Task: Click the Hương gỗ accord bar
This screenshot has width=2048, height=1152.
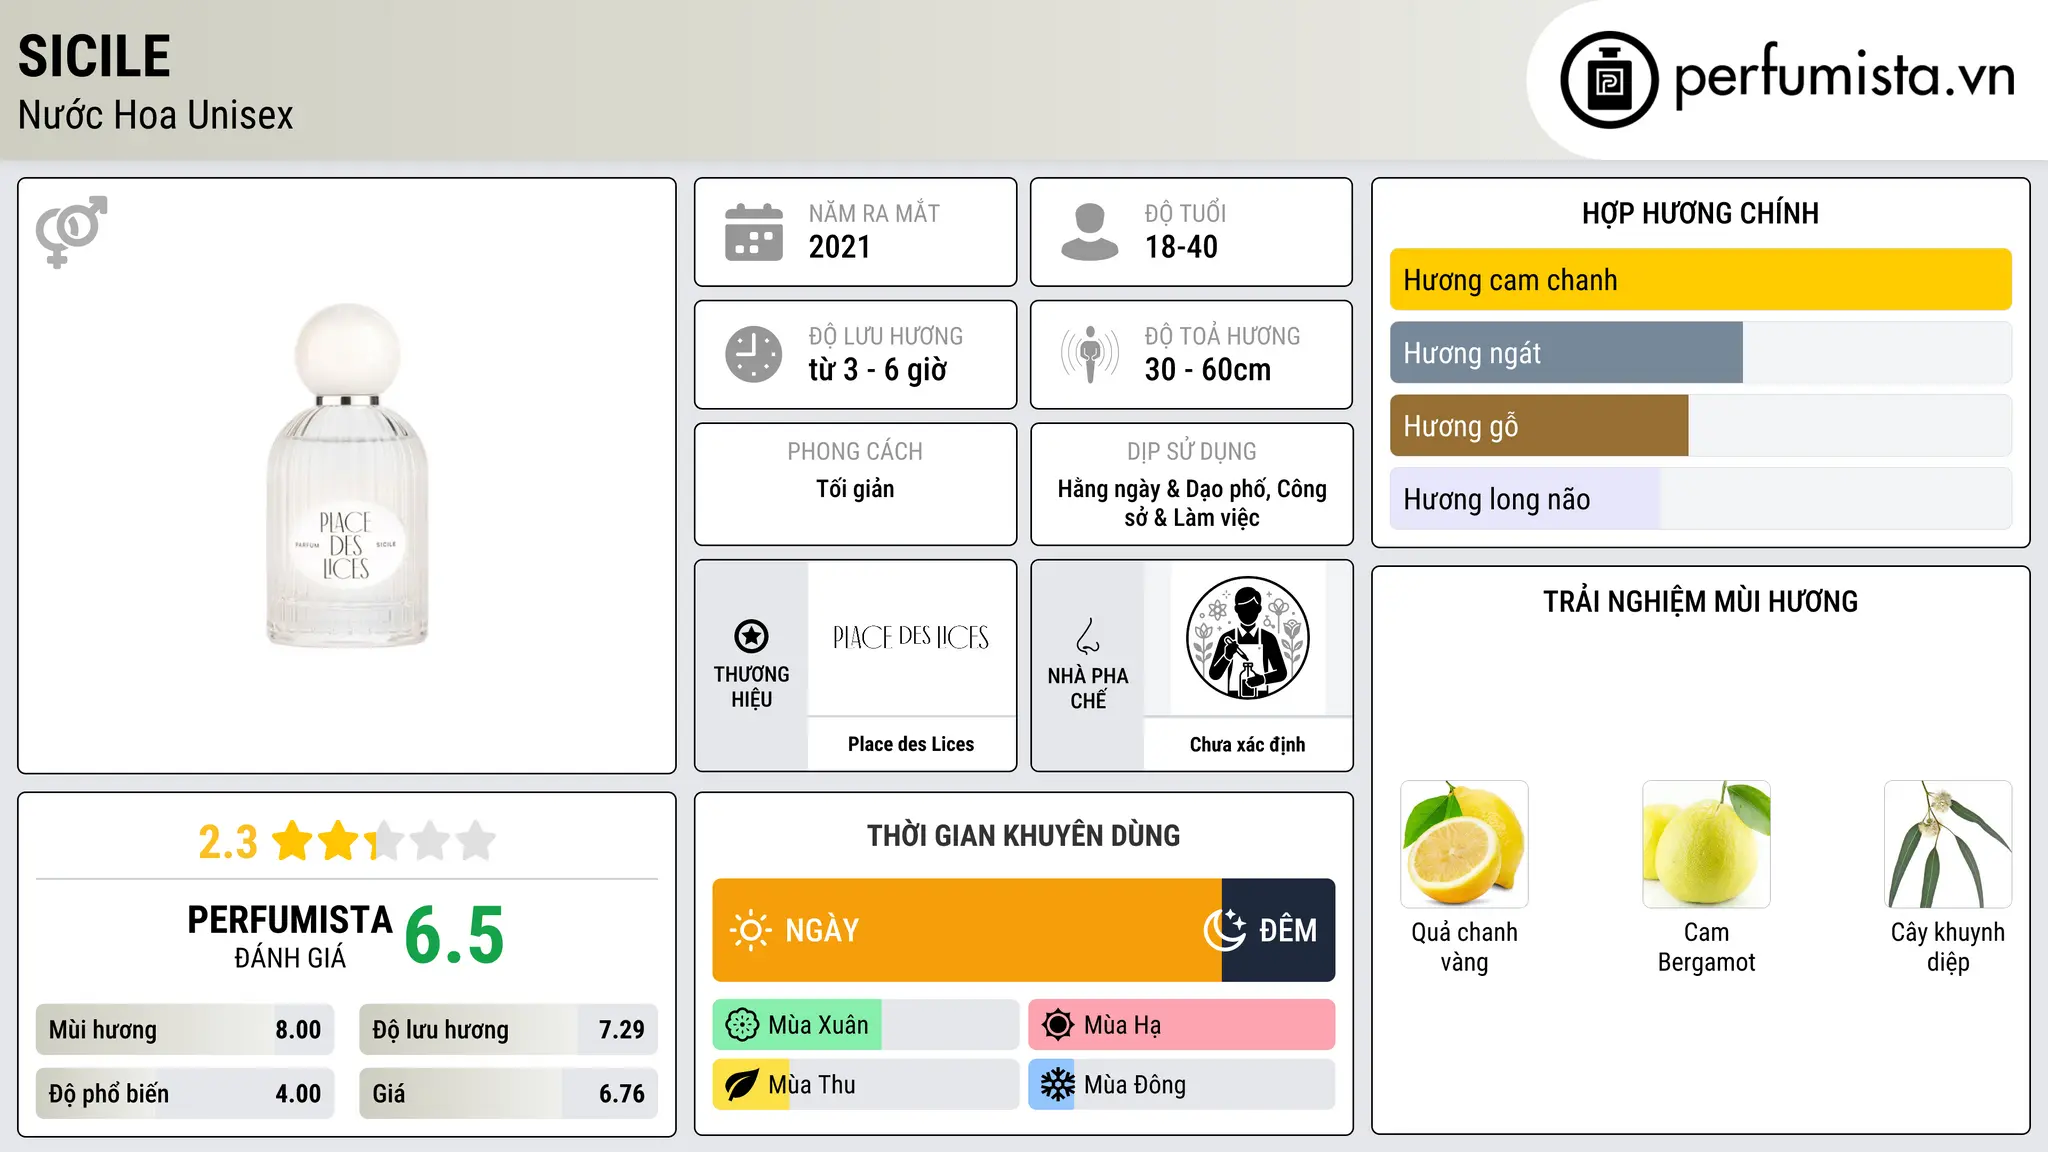Action: (1700, 426)
